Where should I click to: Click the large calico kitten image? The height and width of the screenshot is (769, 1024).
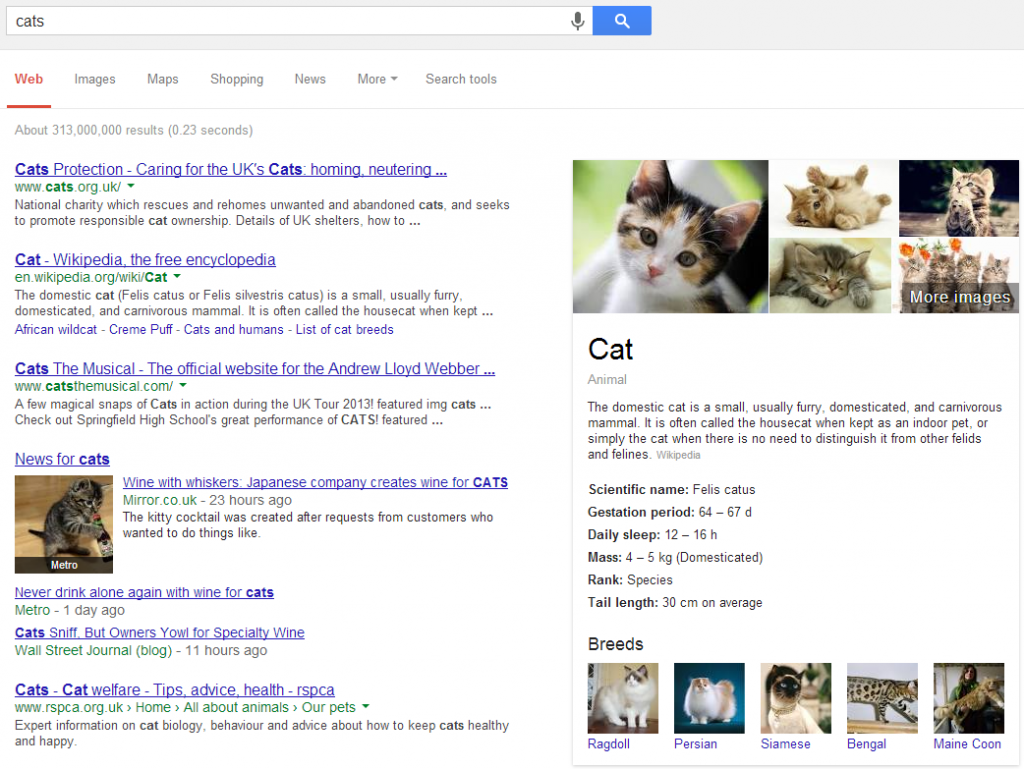point(670,236)
